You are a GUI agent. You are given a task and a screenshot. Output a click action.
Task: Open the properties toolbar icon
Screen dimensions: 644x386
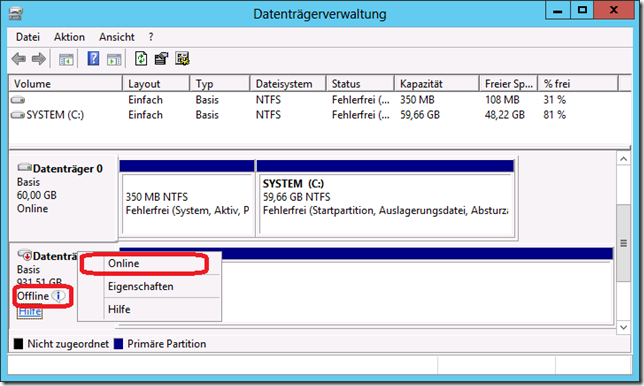coord(161,59)
